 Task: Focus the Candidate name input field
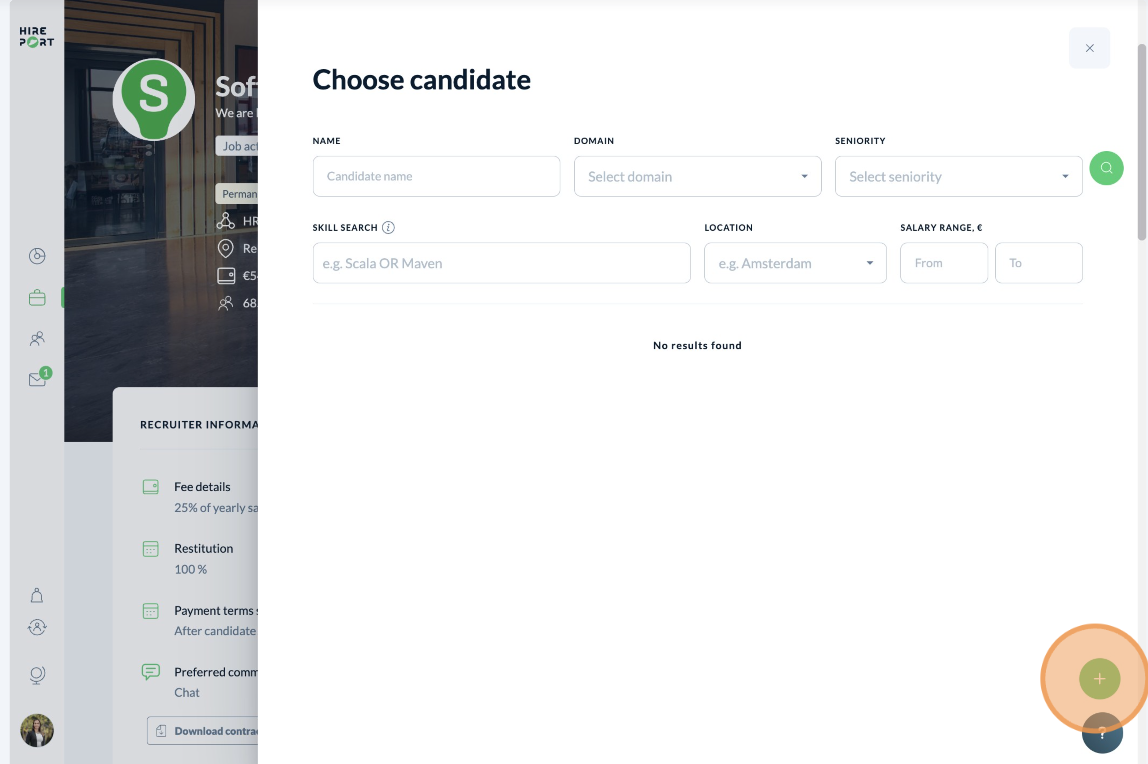click(436, 176)
